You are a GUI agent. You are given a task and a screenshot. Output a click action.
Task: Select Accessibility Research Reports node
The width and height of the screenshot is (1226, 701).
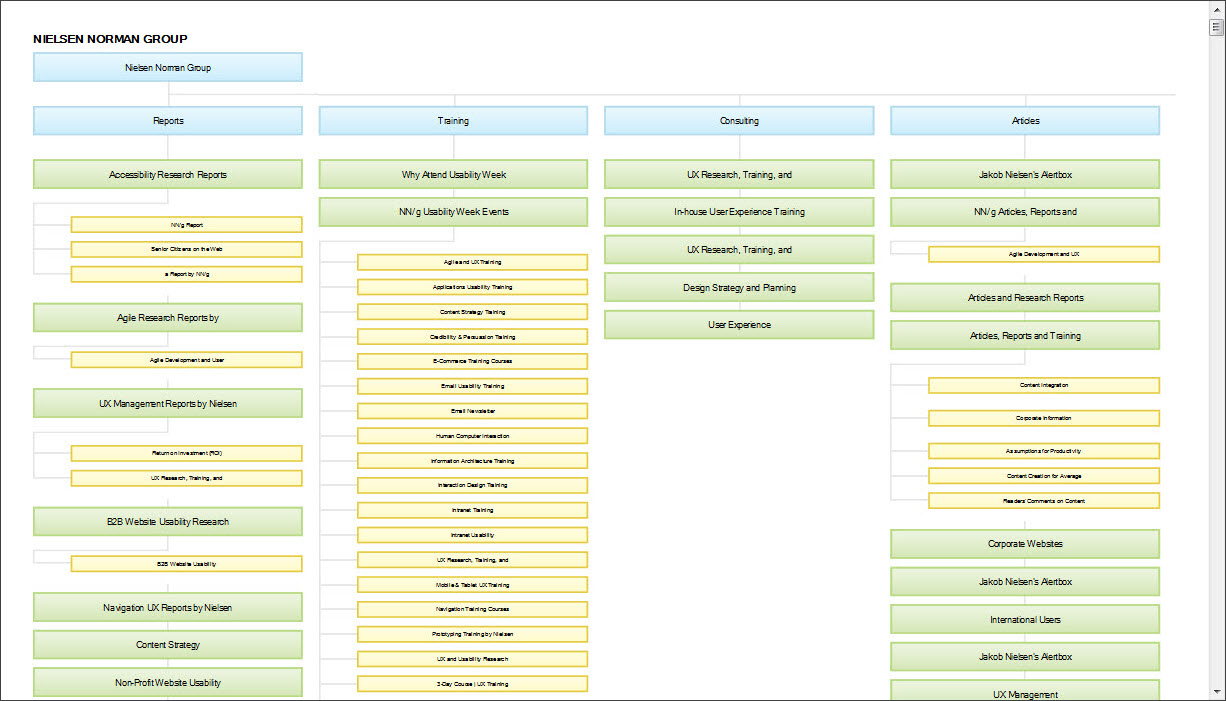(x=168, y=173)
